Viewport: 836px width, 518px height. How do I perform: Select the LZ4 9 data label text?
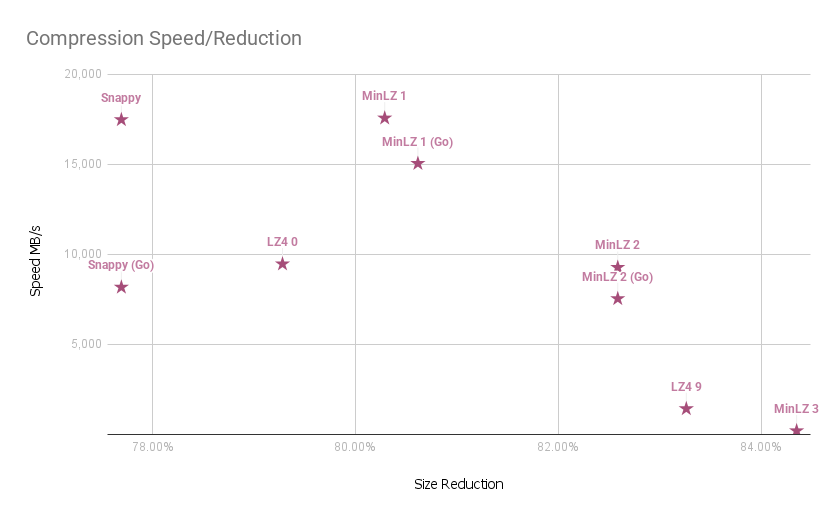[x=686, y=387]
